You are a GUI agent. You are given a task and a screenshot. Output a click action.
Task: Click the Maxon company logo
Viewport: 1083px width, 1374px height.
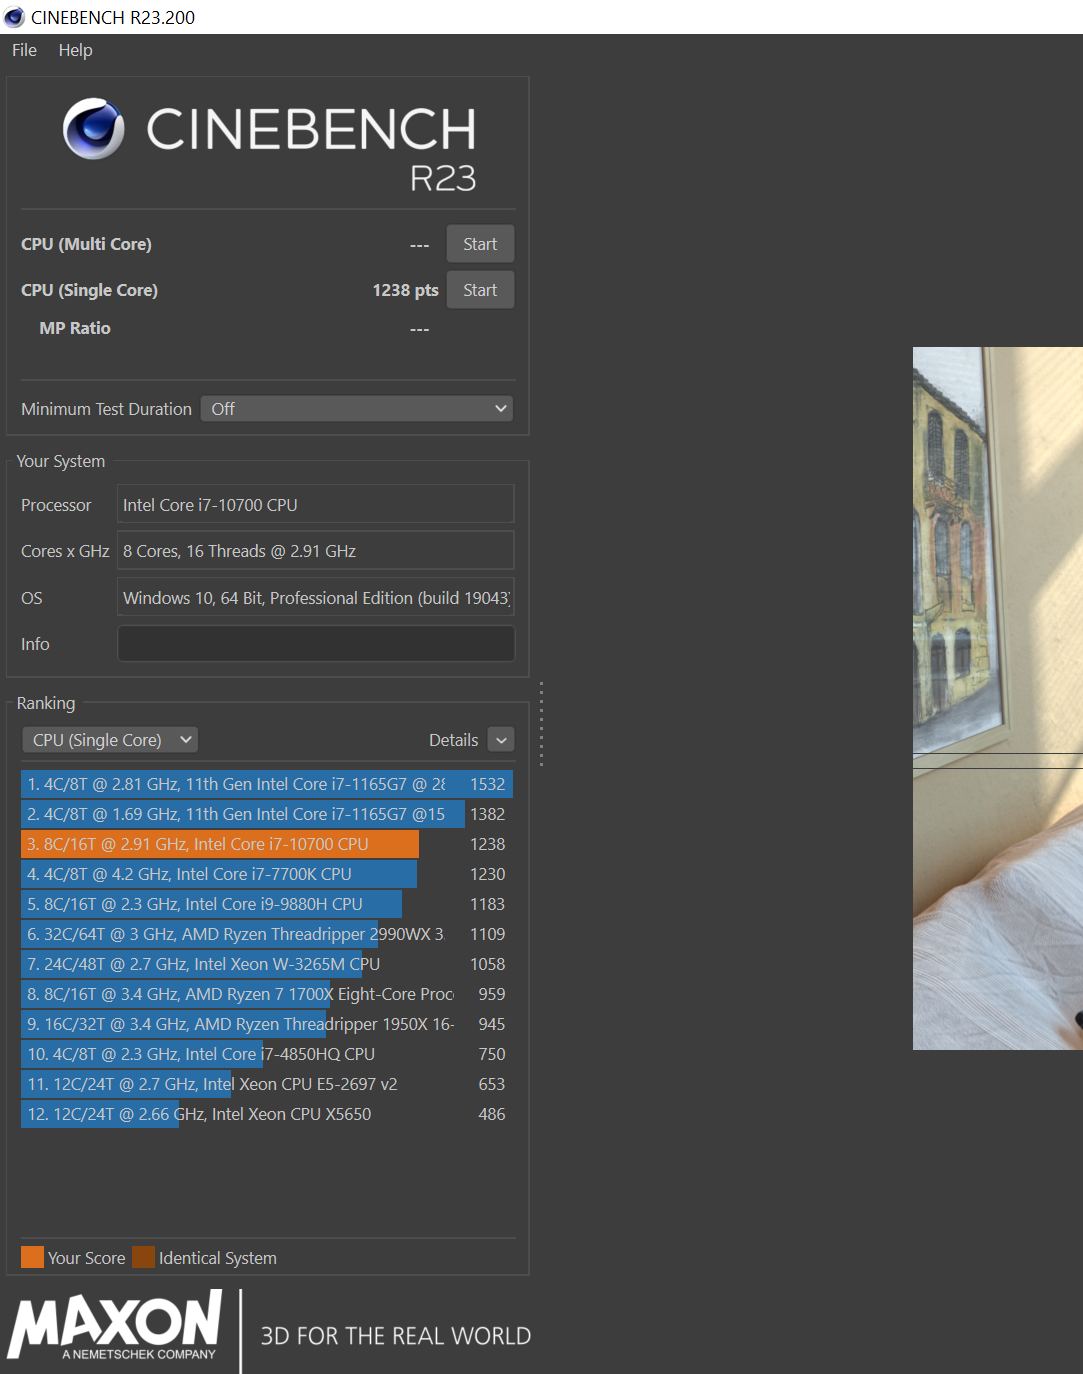115,1325
